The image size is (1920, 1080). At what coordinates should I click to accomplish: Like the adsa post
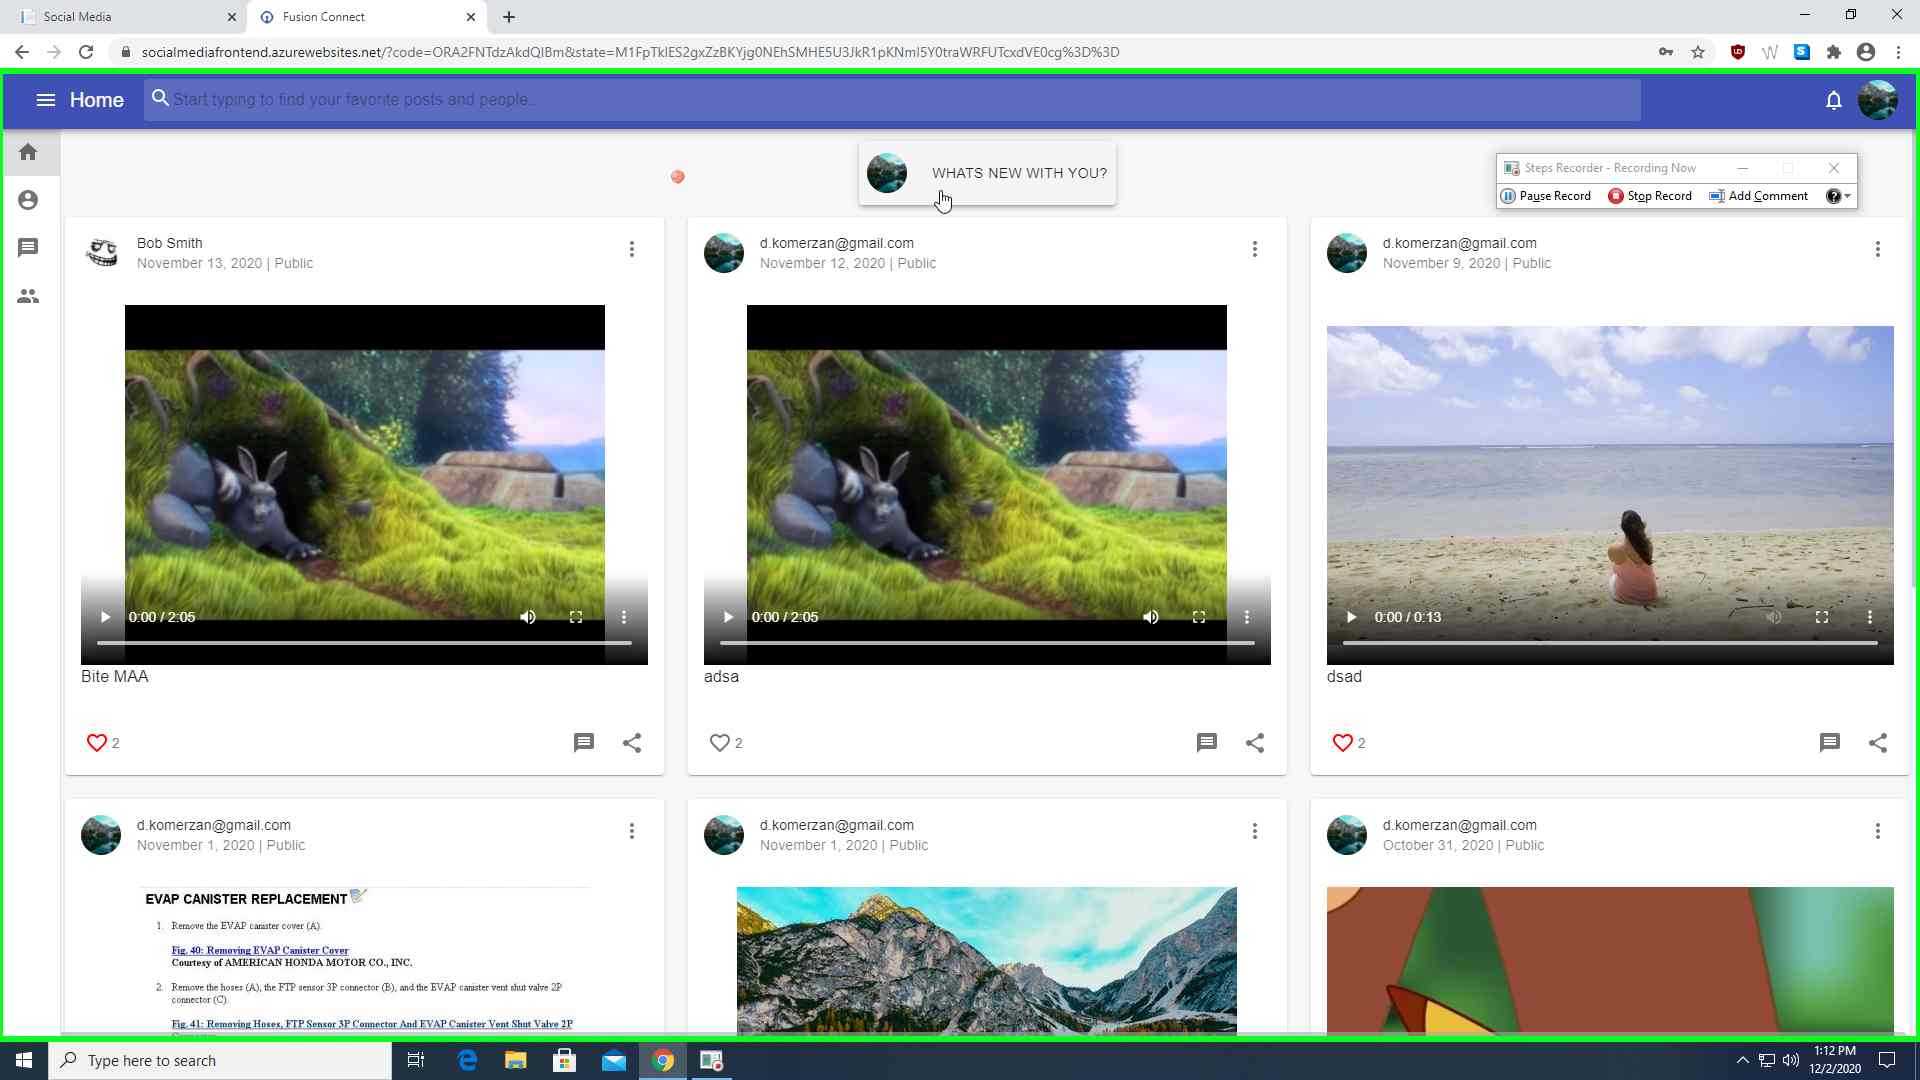pos(719,743)
